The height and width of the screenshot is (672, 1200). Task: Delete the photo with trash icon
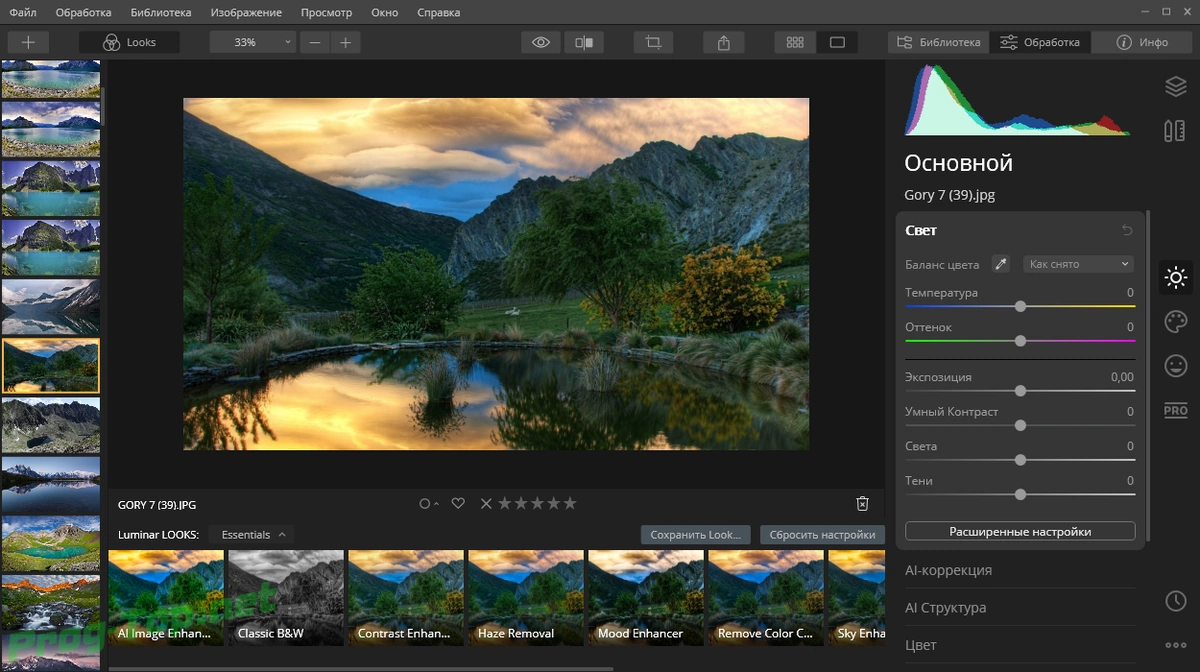[x=863, y=504]
